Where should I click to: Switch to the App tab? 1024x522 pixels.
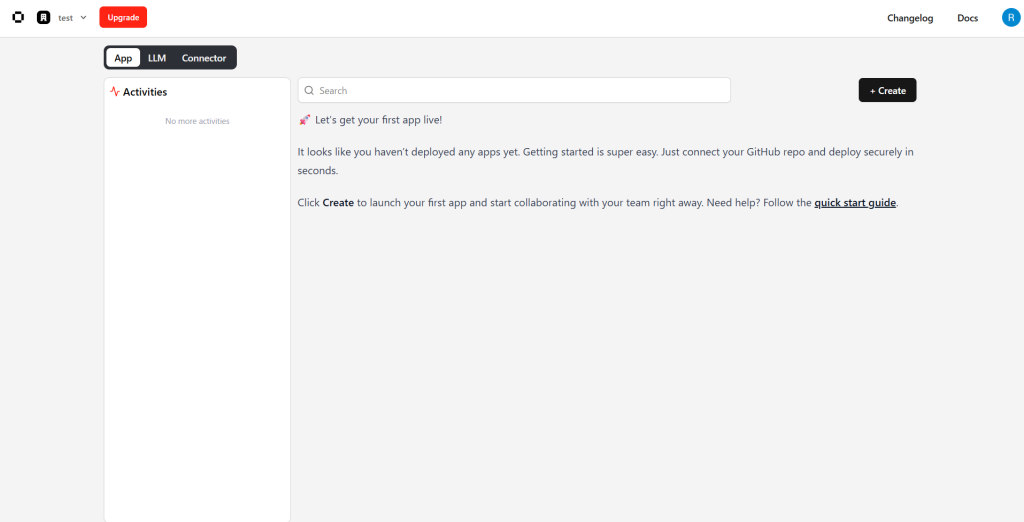pos(123,58)
